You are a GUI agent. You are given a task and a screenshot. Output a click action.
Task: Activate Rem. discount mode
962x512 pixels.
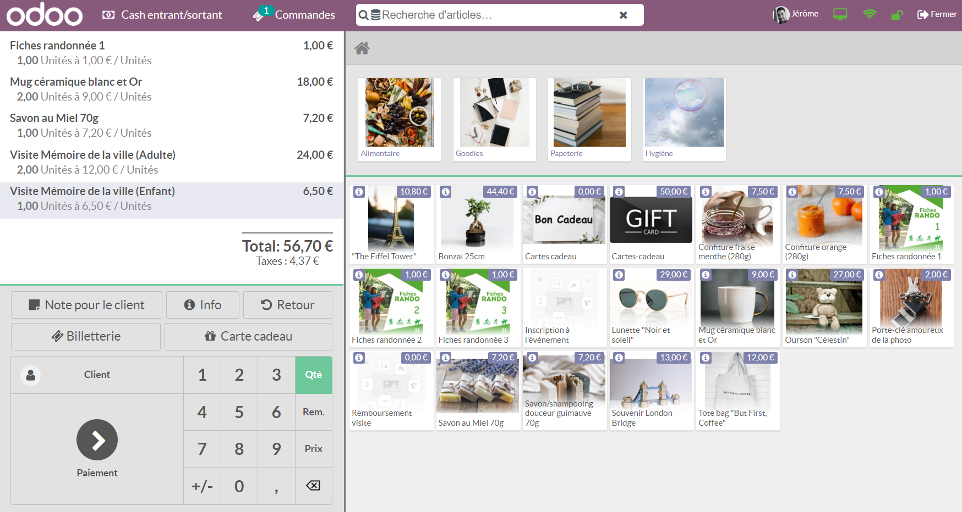(314, 412)
